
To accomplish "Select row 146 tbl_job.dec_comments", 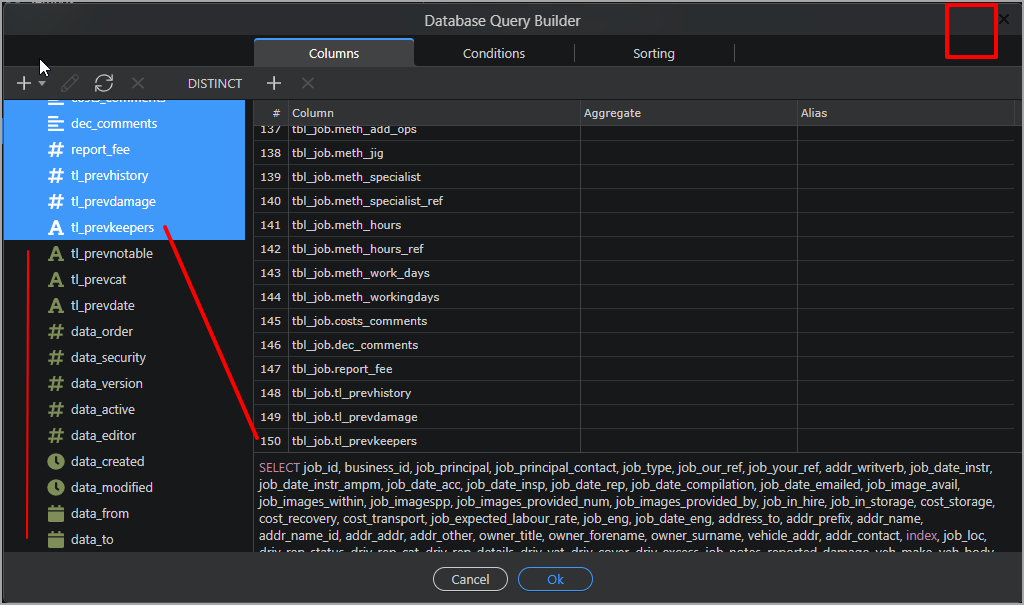I will coord(633,345).
